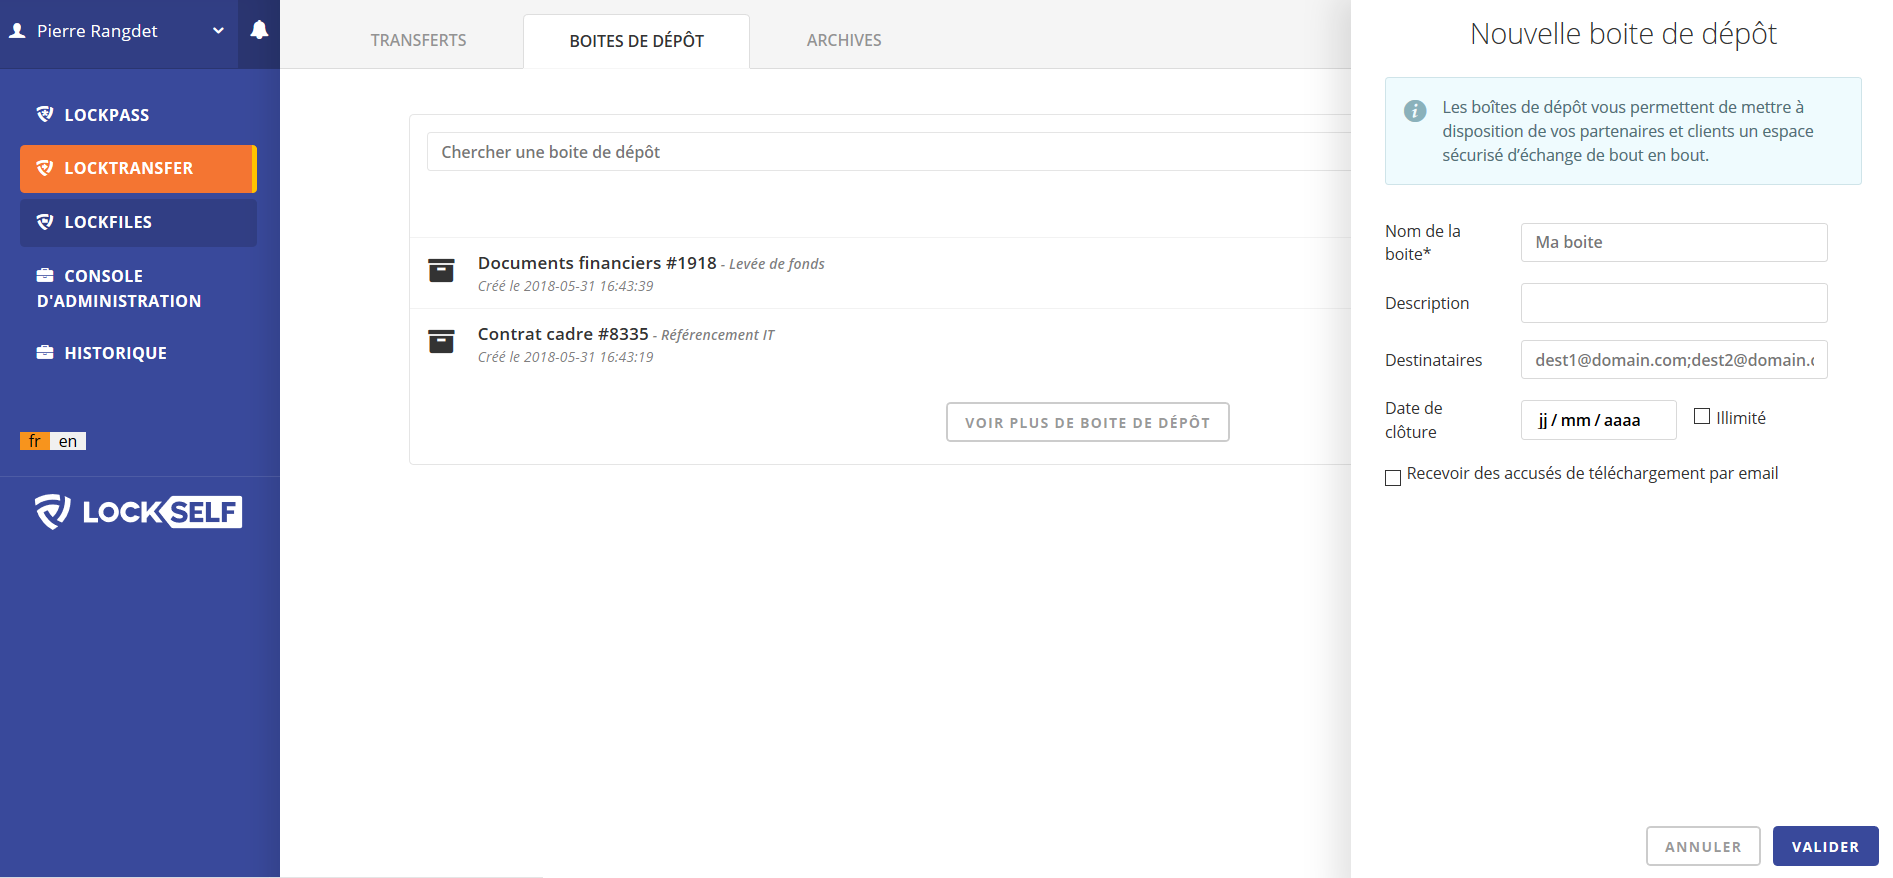Check Recevoir des accusés de téléchargement
1893x878 pixels.
(x=1393, y=478)
